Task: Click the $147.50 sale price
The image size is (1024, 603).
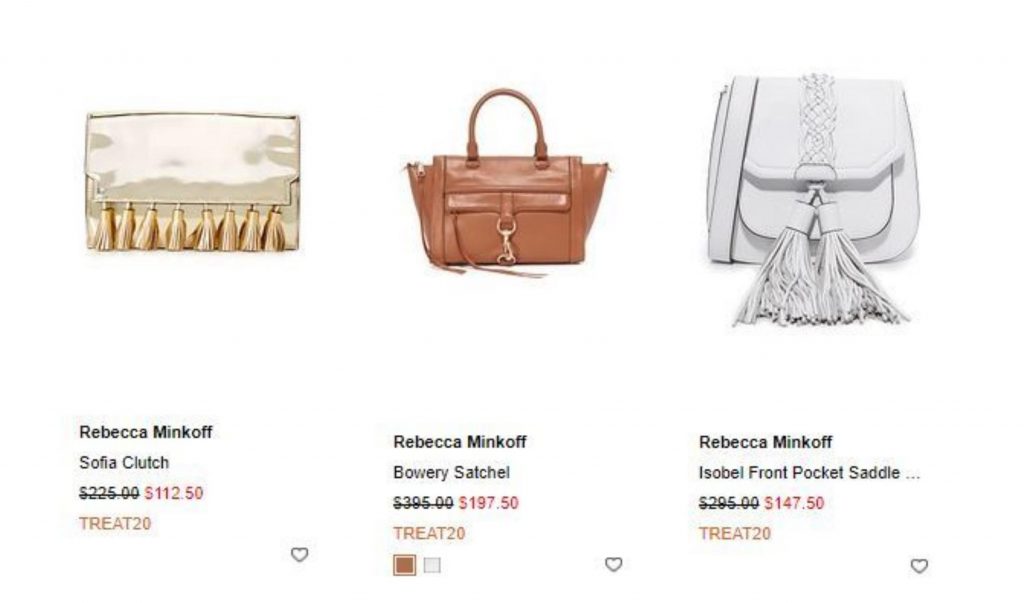Action: pyautogui.click(x=794, y=503)
